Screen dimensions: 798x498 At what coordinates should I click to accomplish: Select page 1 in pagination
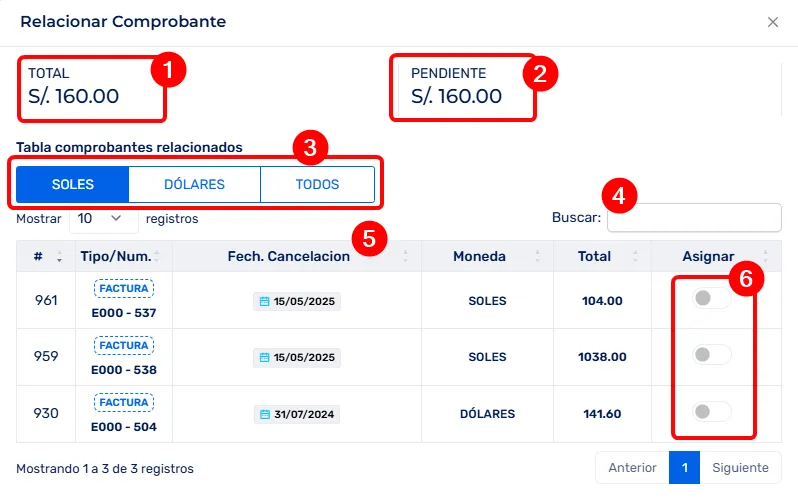pos(684,468)
